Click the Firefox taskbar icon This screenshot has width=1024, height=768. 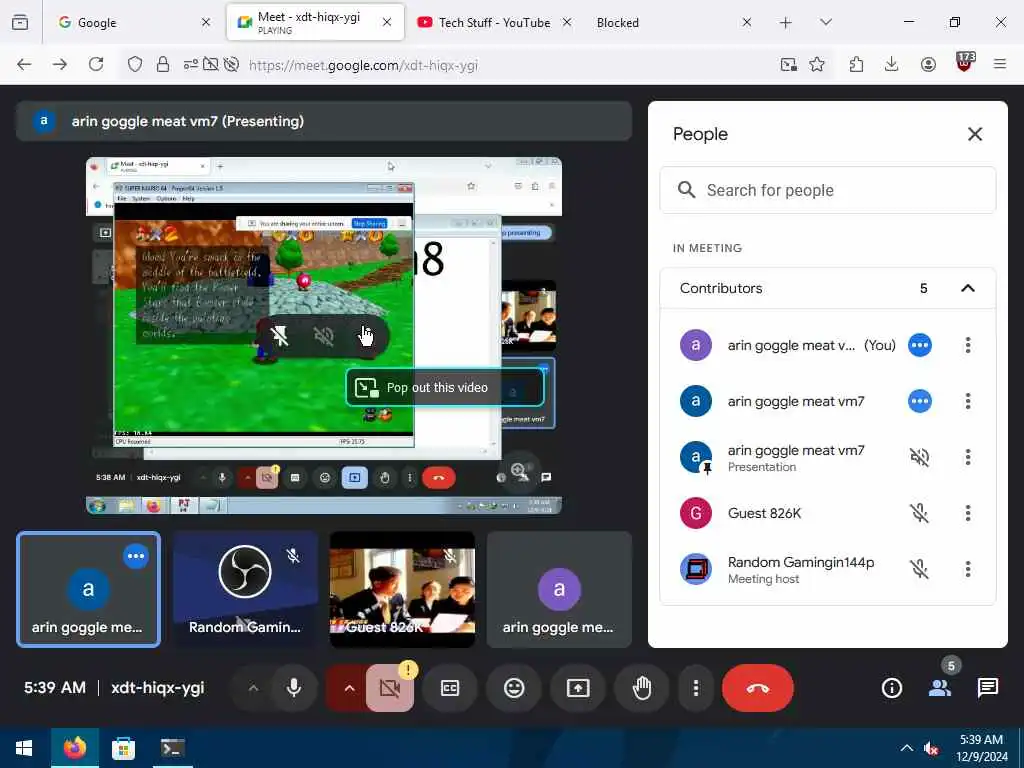coord(74,748)
